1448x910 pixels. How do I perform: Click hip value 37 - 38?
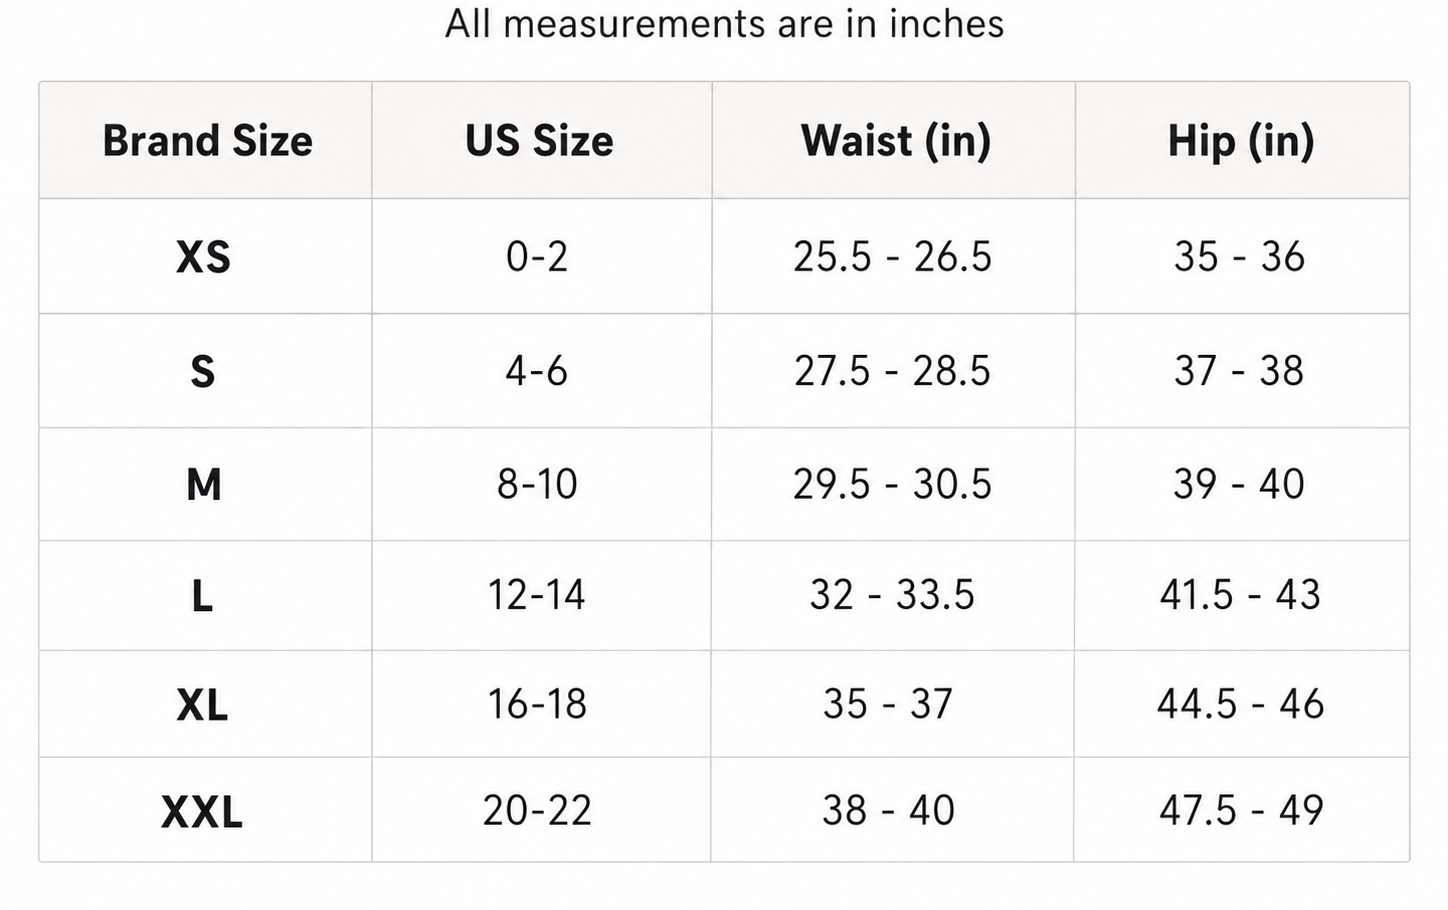pyautogui.click(x=1239, y=371)
